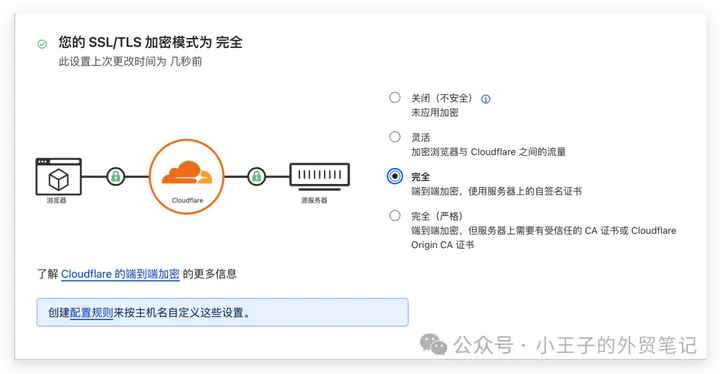Click lock icon between Cloudflare and server
The width and height of the screenshot is (720, 374).
[x=256, y=176]
